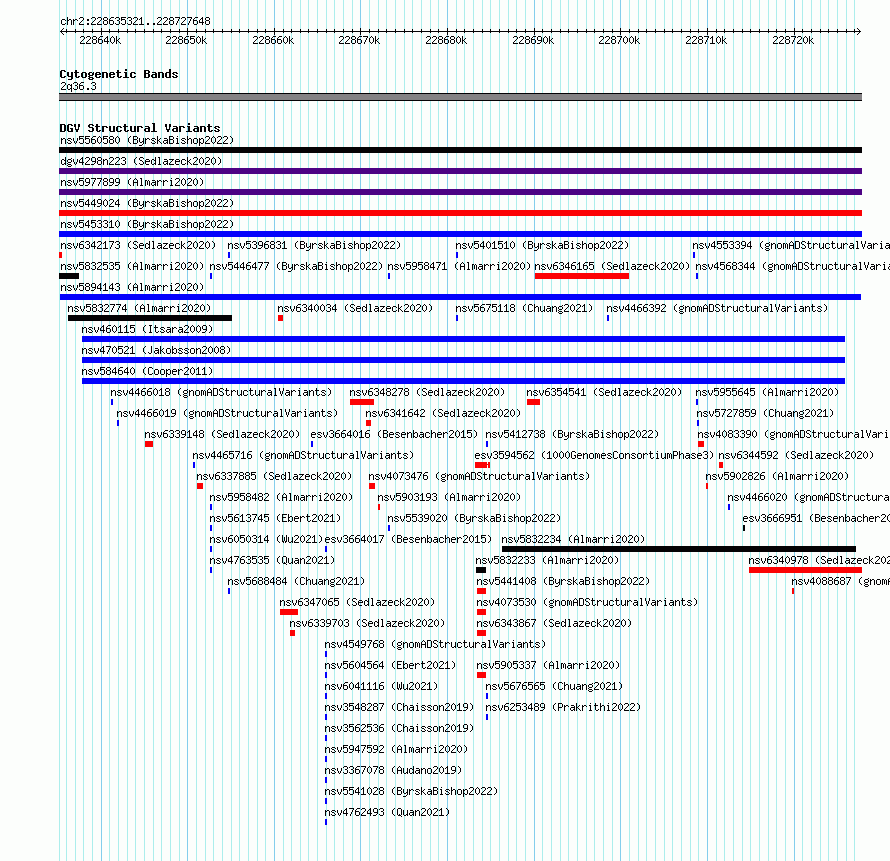
Task: Click nsv5412738 (ByrskaBishop2022) label
Action: [572, 434]
